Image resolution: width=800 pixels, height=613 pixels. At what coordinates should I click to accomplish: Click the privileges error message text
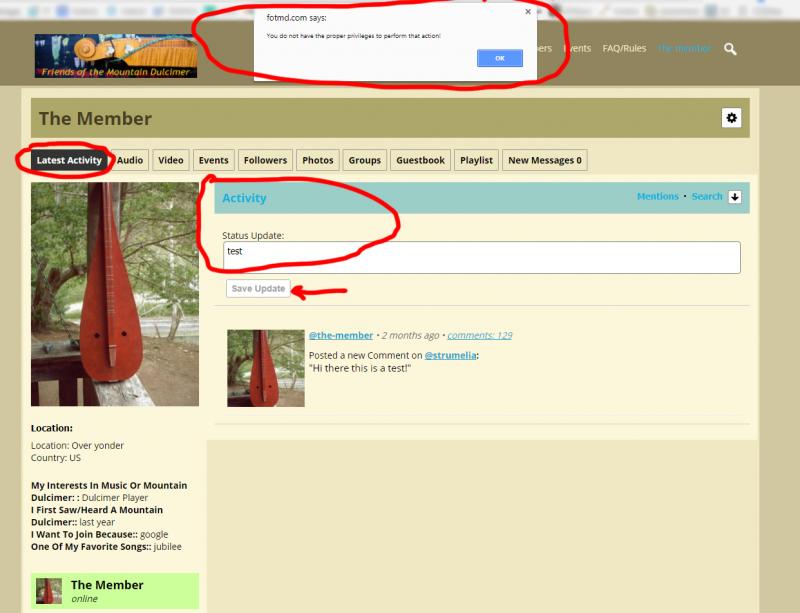[353, 36]
